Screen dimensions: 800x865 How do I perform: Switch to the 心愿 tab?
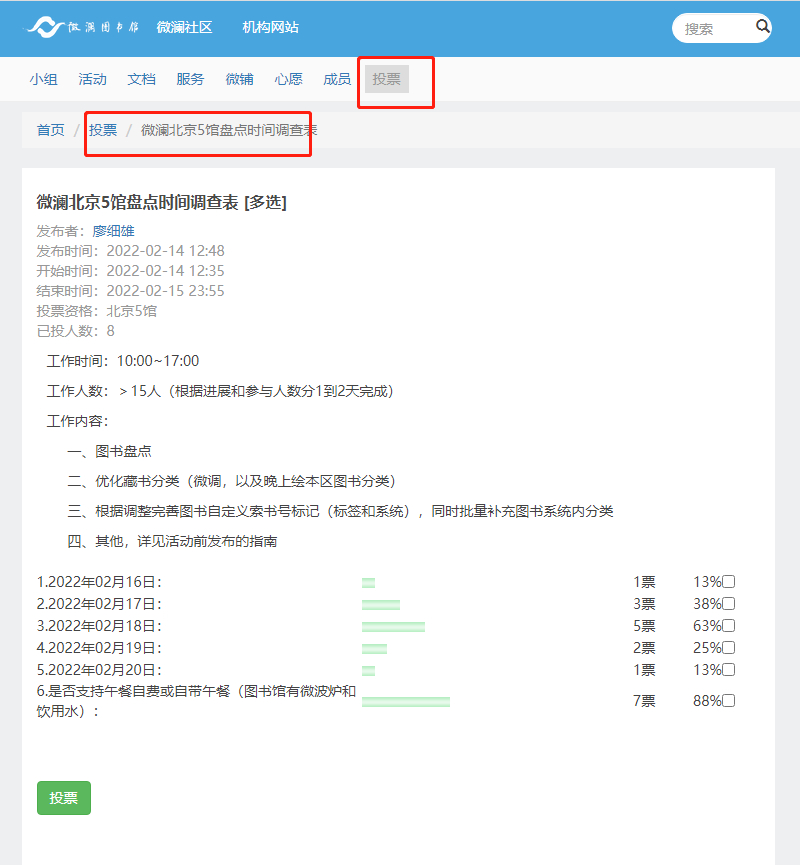288,79
